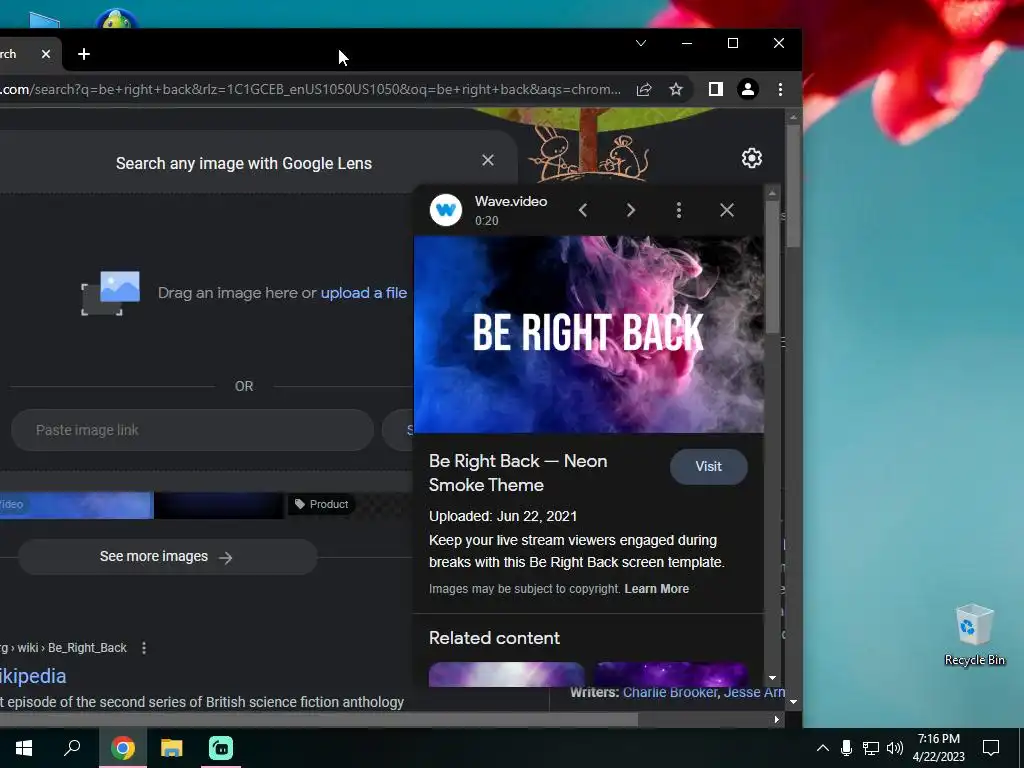Open the Chrome profile avatar menu
This screenshot has width=1024, height=768.
[748, 89]
